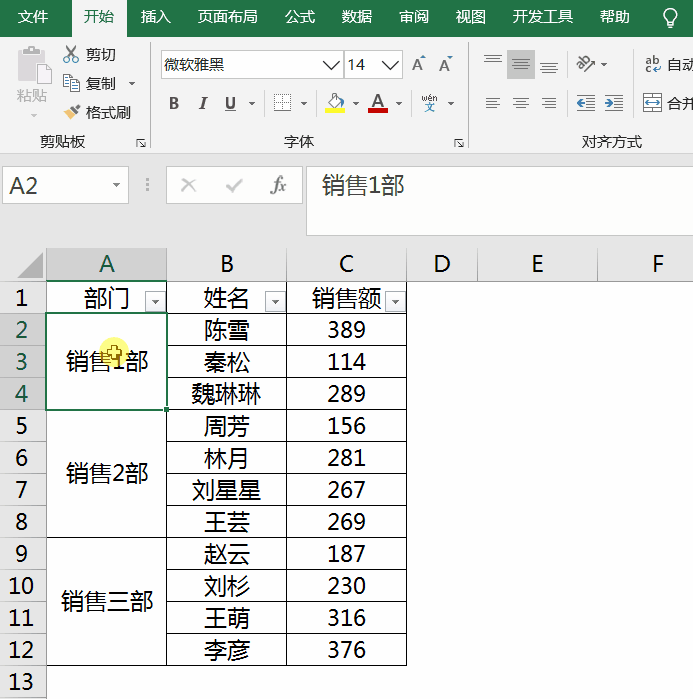693x699 pixels.
Task: Click the Name Box showing A2
Action: pos(66,185)
